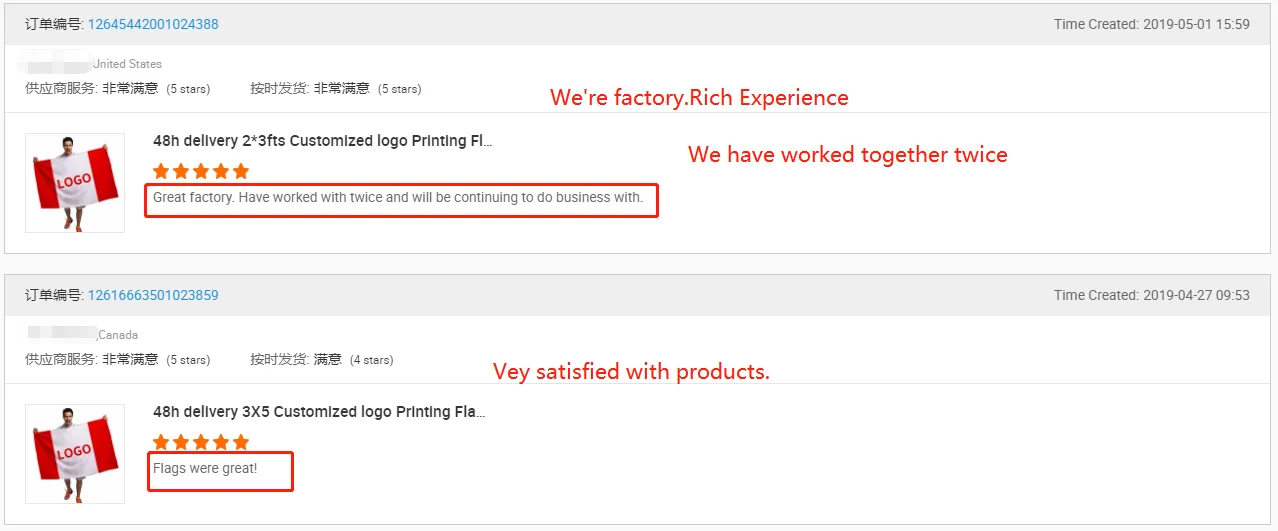1278x531 pixels.
Task: Open order number 12645442001024388 link
Action: pyautogui.click(x=153, y=24)
